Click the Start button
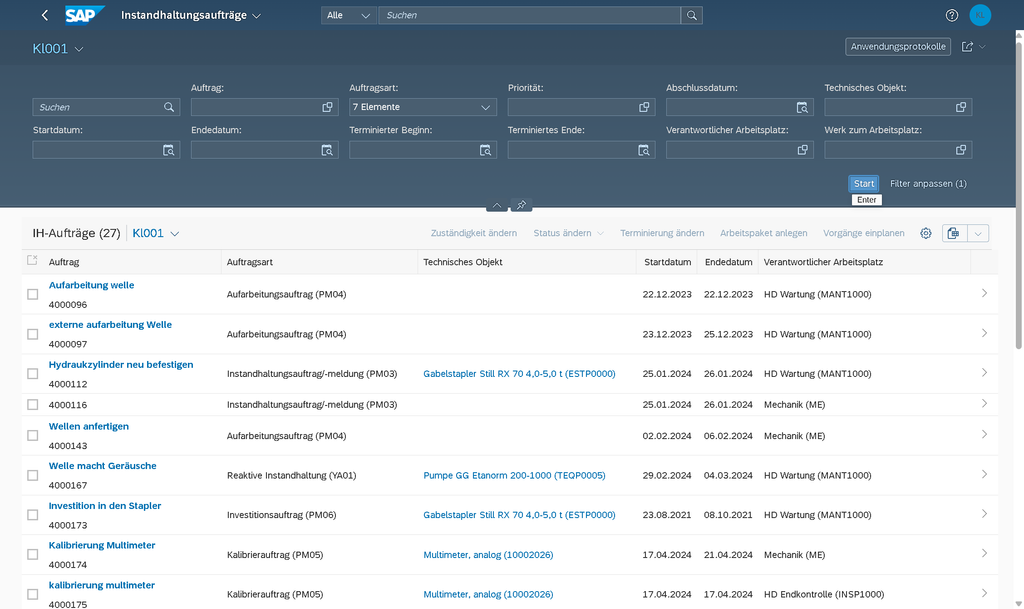The image size is (1024, 609). click(x=863, y=183)
